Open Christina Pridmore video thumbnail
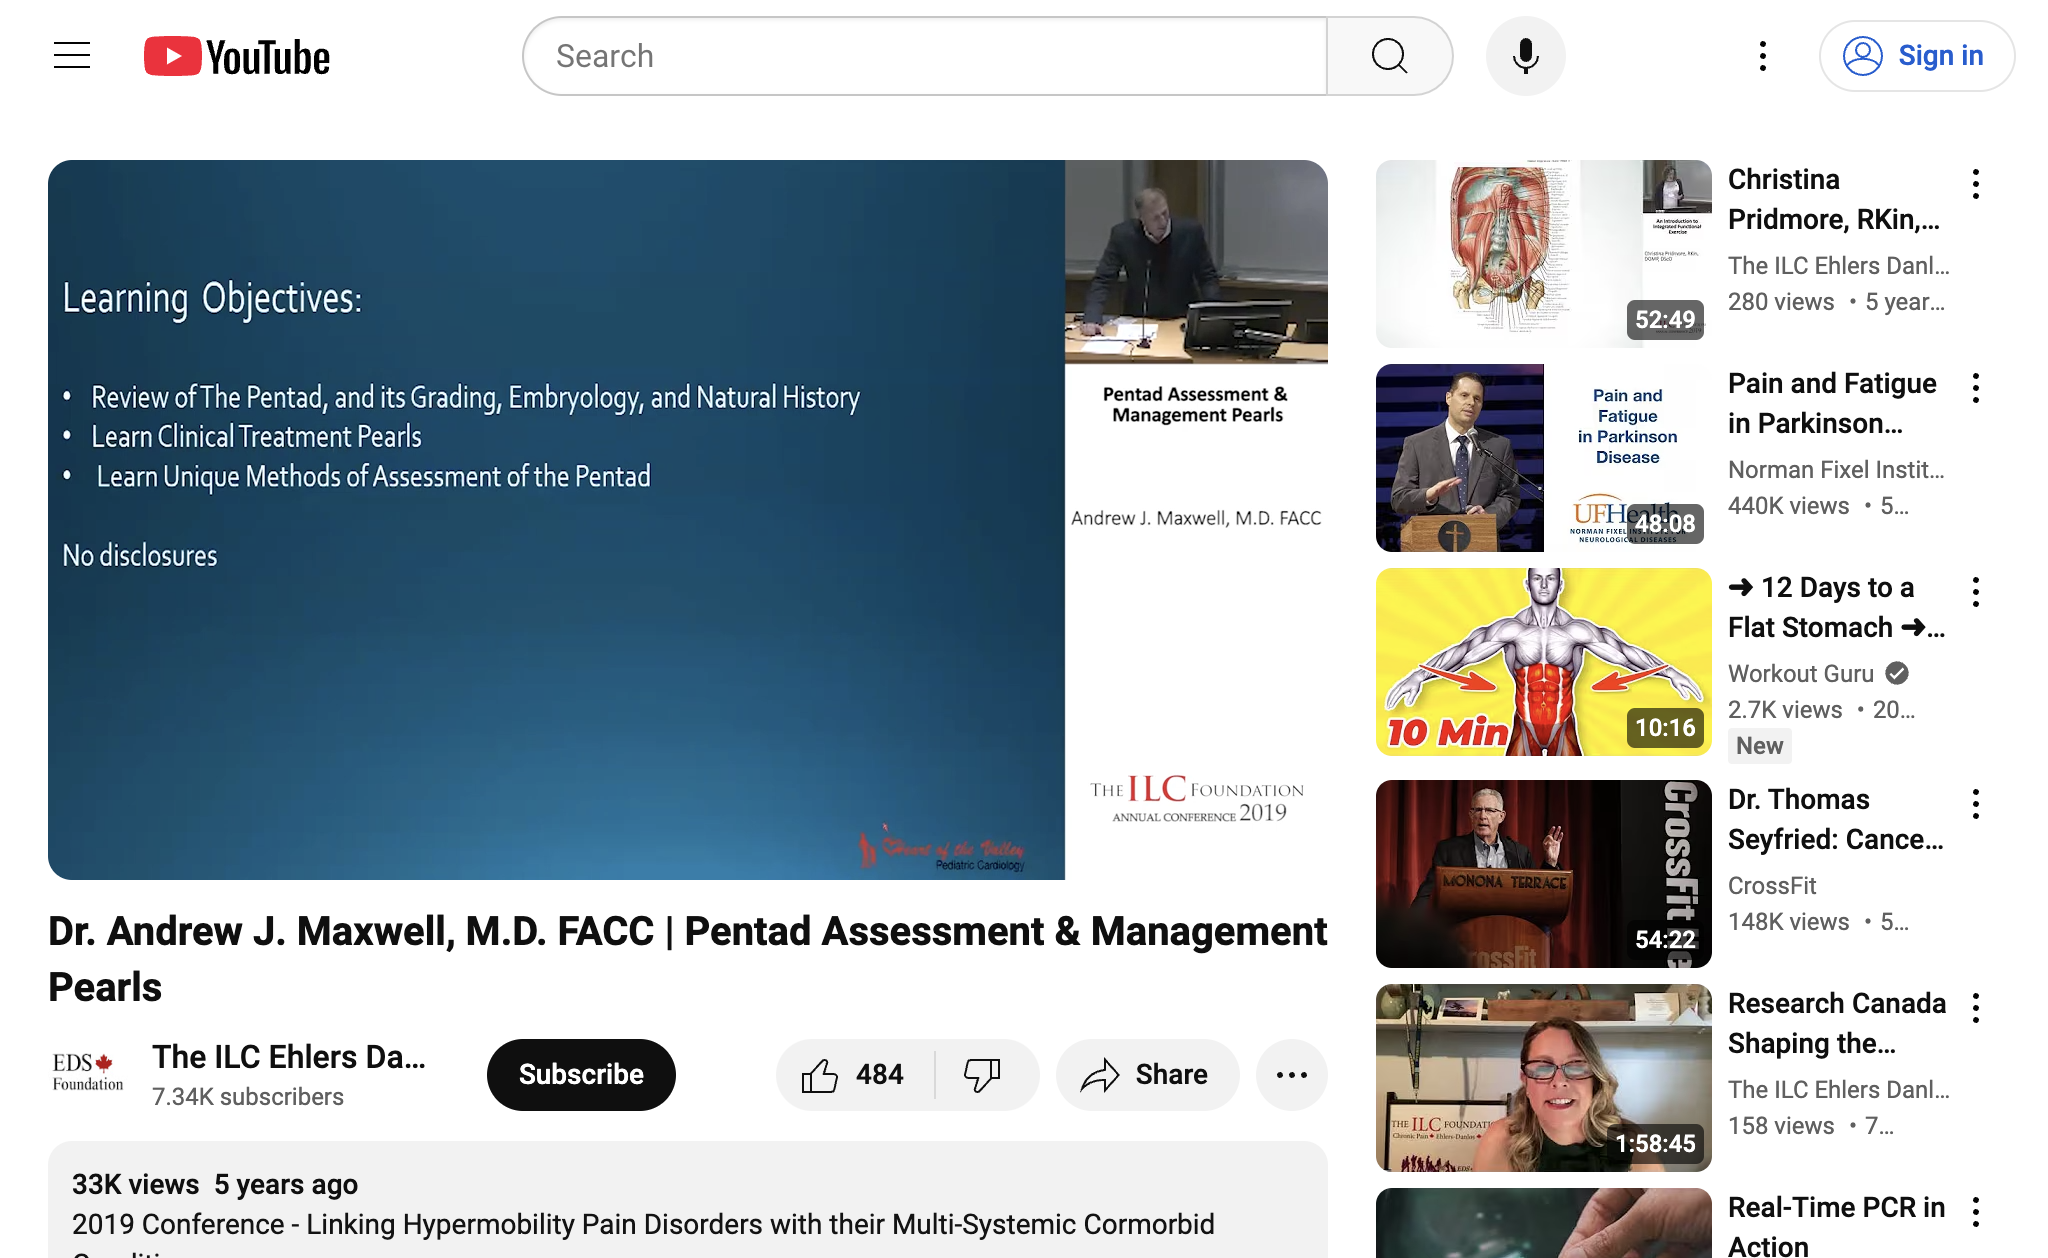2048x1258 pixels. [1543, 254]
